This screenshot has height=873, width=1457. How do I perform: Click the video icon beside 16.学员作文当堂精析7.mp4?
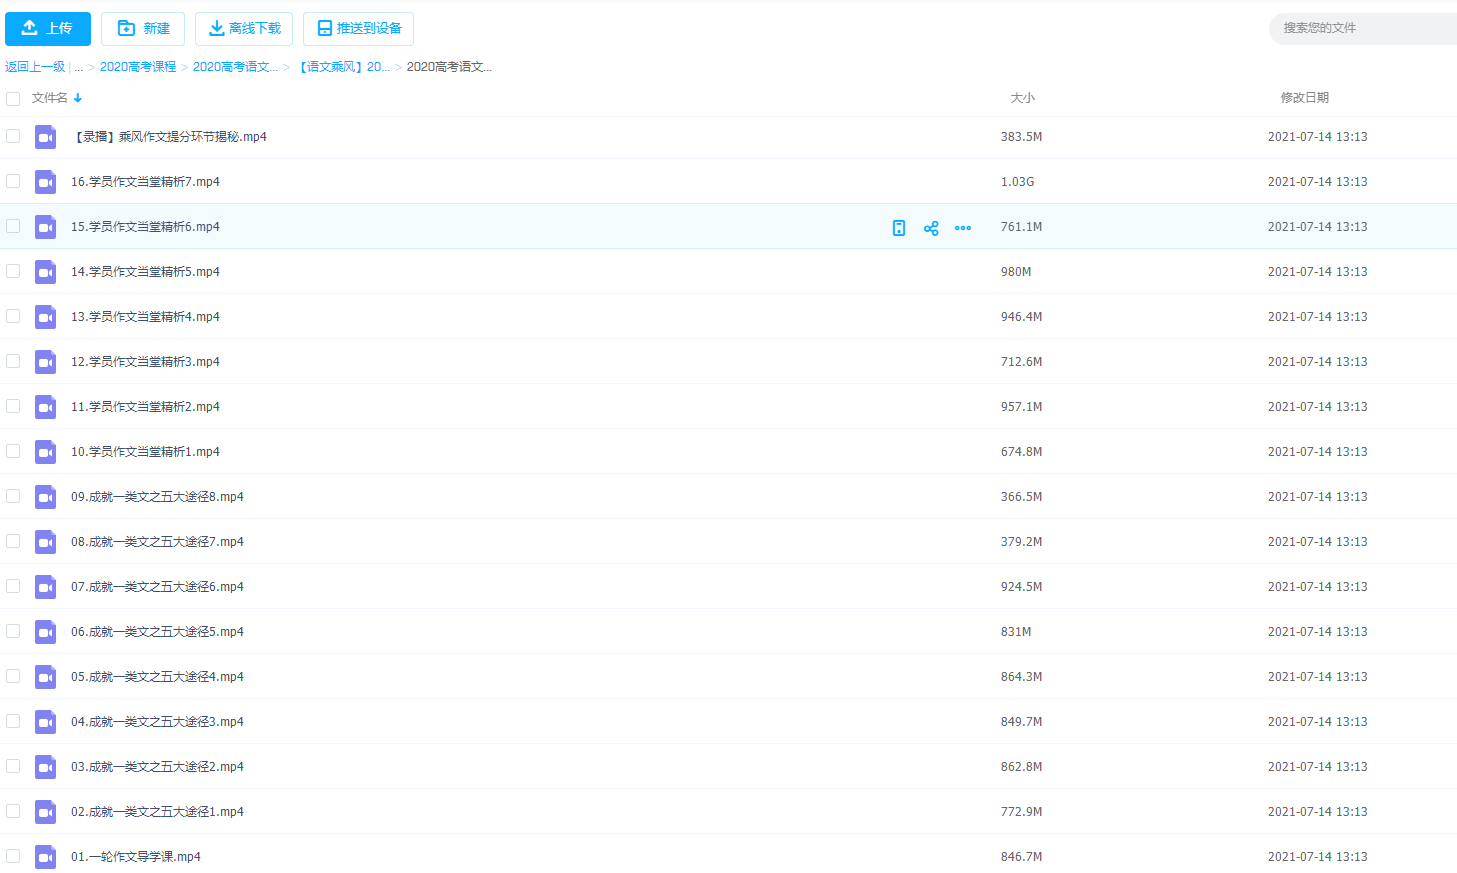pyautogui.click(x=46, y=182)
